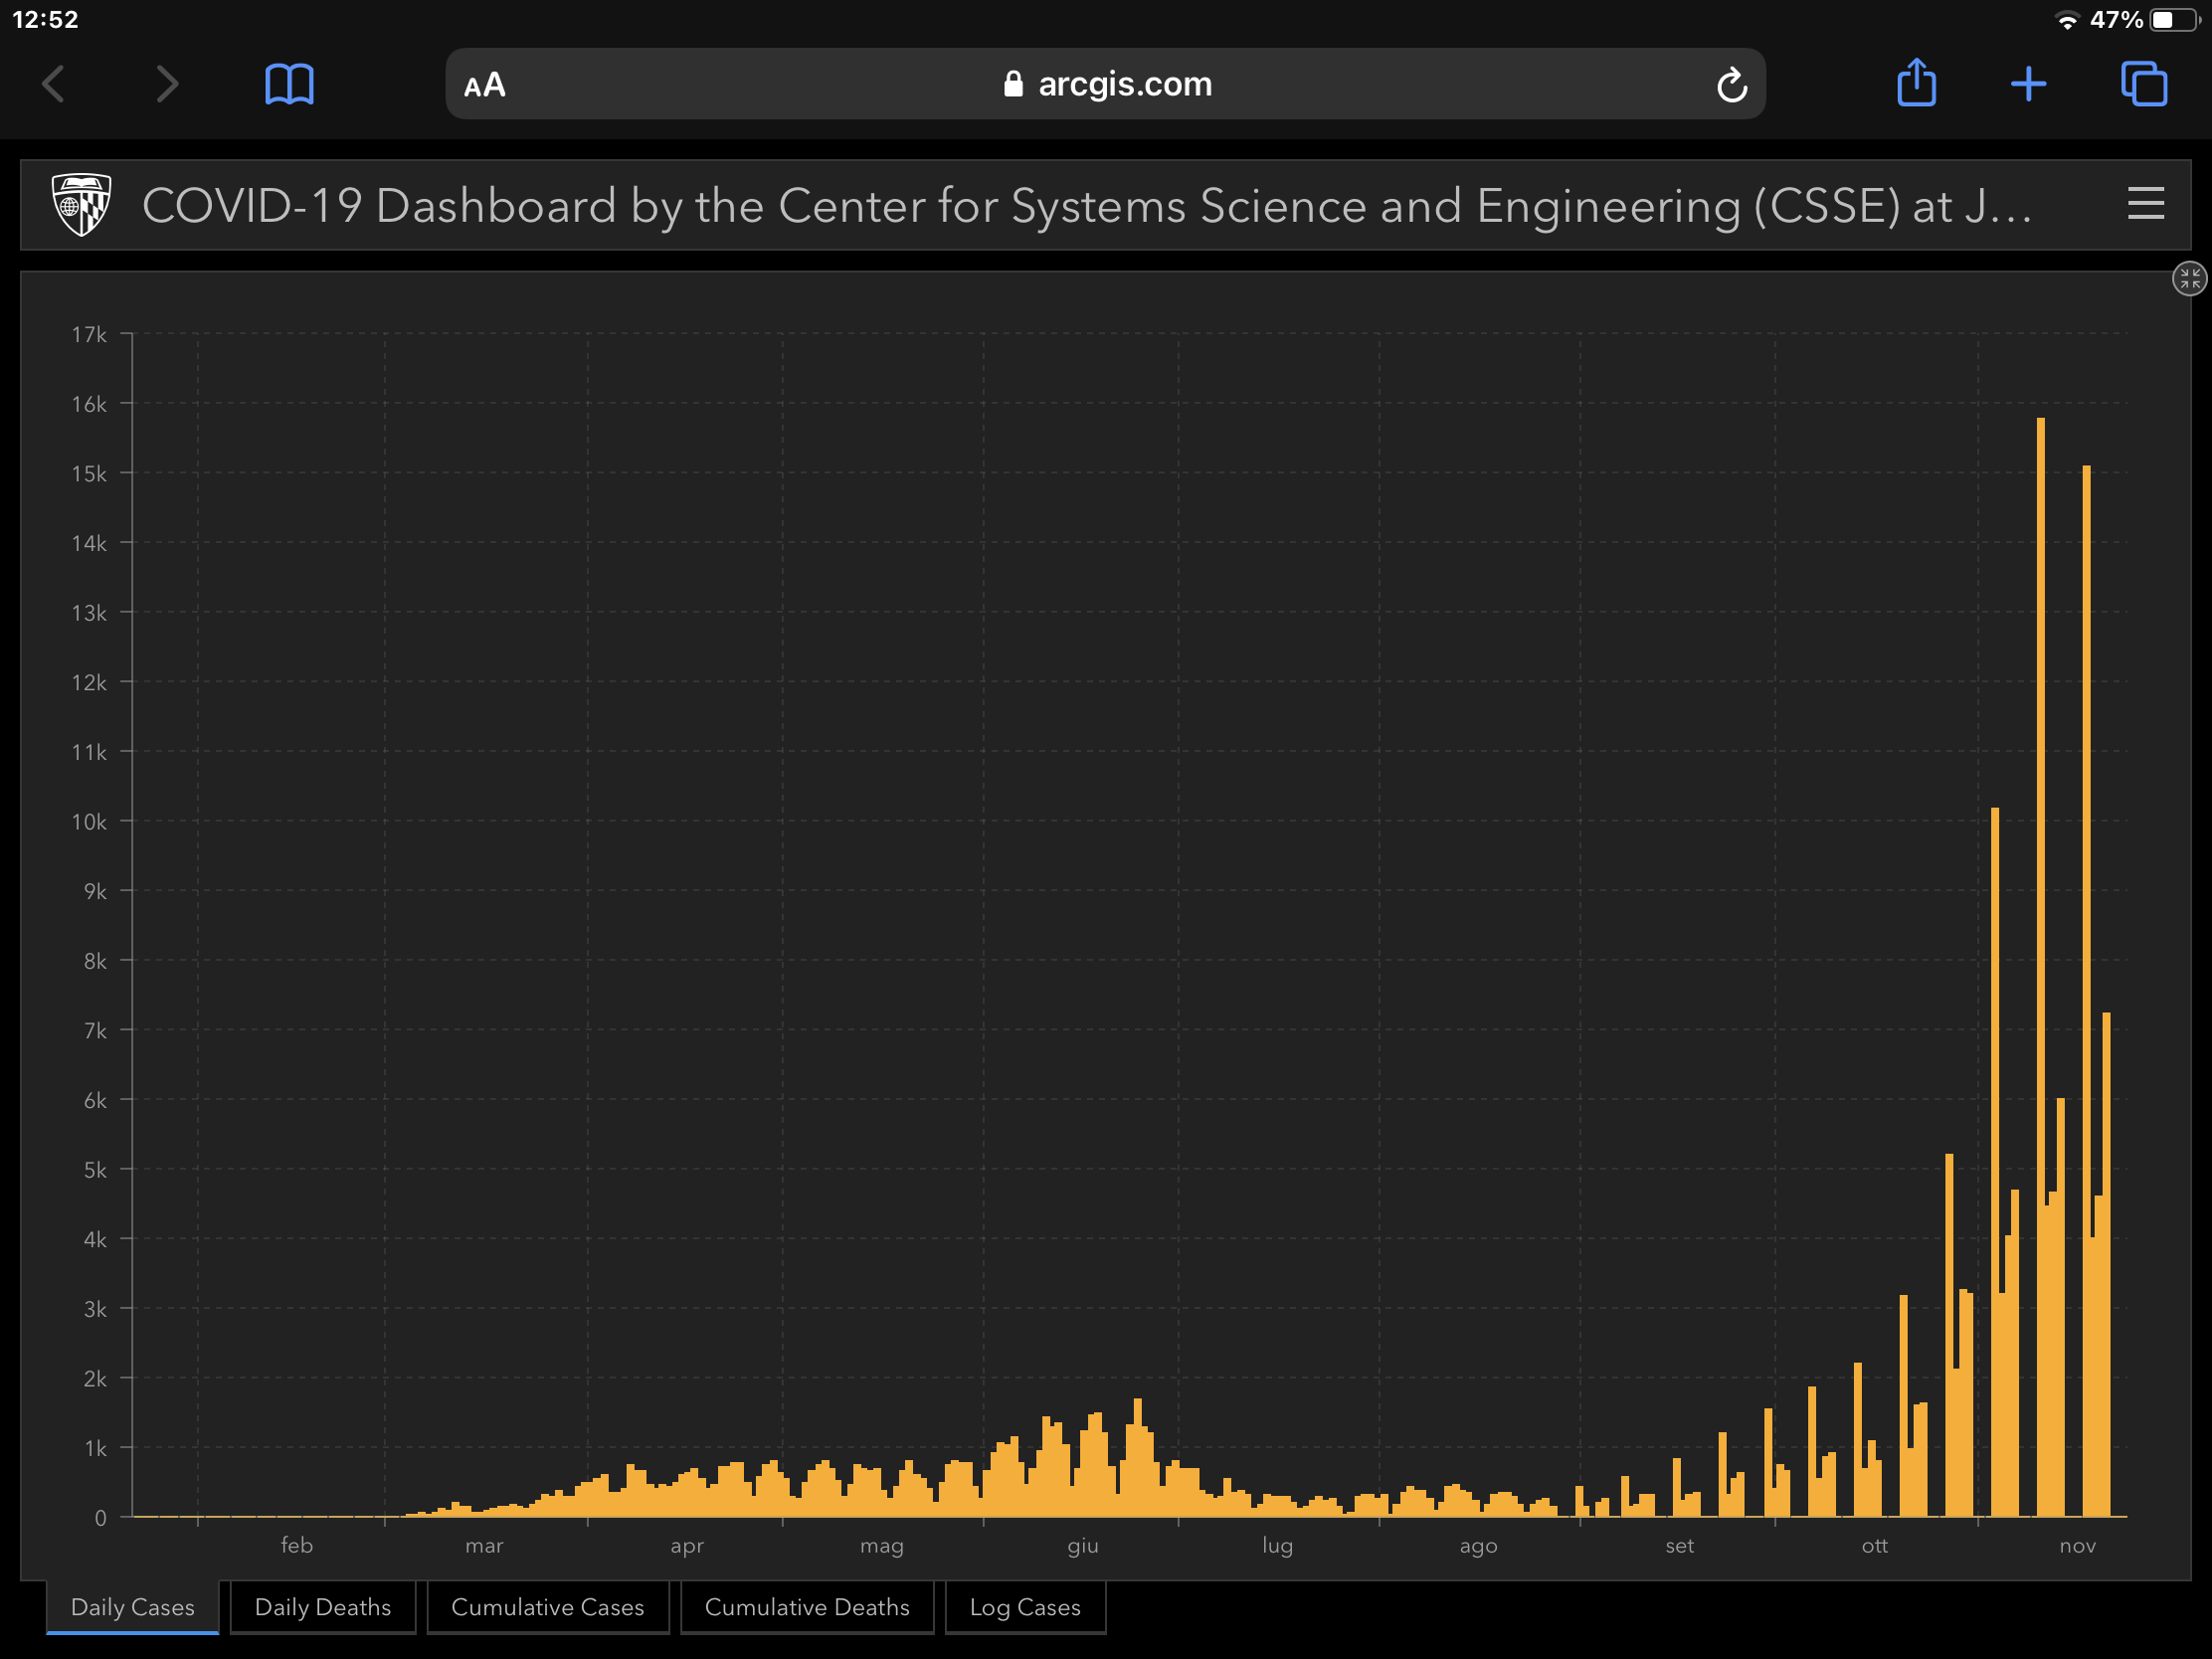
Task: Switch to the Log Cases tab
Action: pos(1025,1607)
